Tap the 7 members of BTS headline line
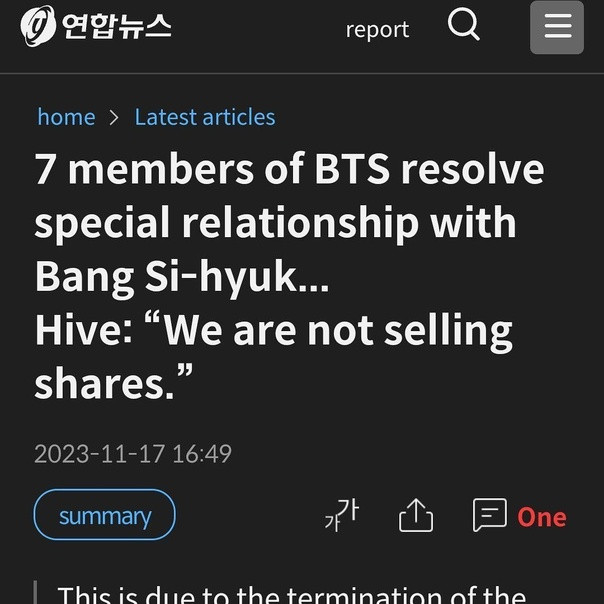Image resolution: width=604 pixels, height=604 pixels. [290, 169]
